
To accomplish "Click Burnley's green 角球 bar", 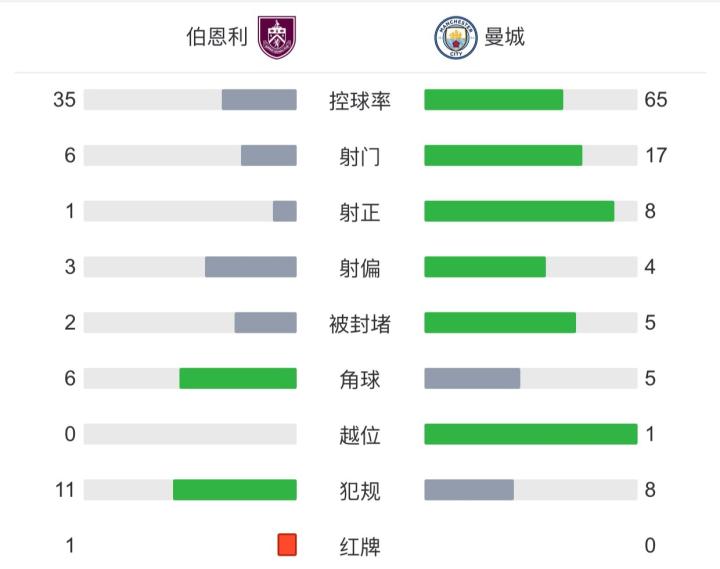I will click(238, 378).
